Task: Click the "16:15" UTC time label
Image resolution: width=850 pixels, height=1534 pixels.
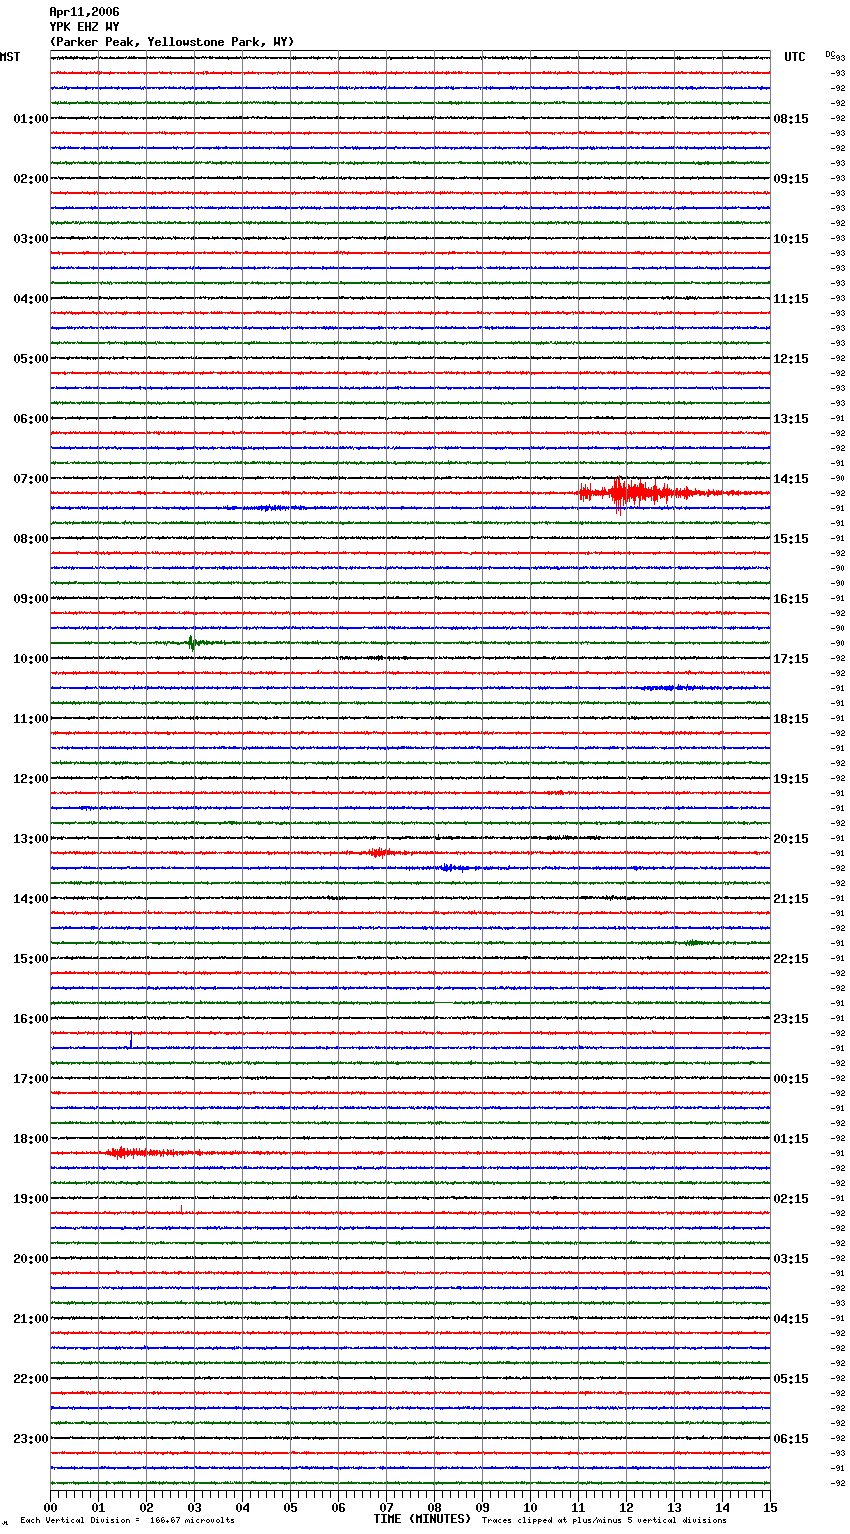Action: coord(791,599)
